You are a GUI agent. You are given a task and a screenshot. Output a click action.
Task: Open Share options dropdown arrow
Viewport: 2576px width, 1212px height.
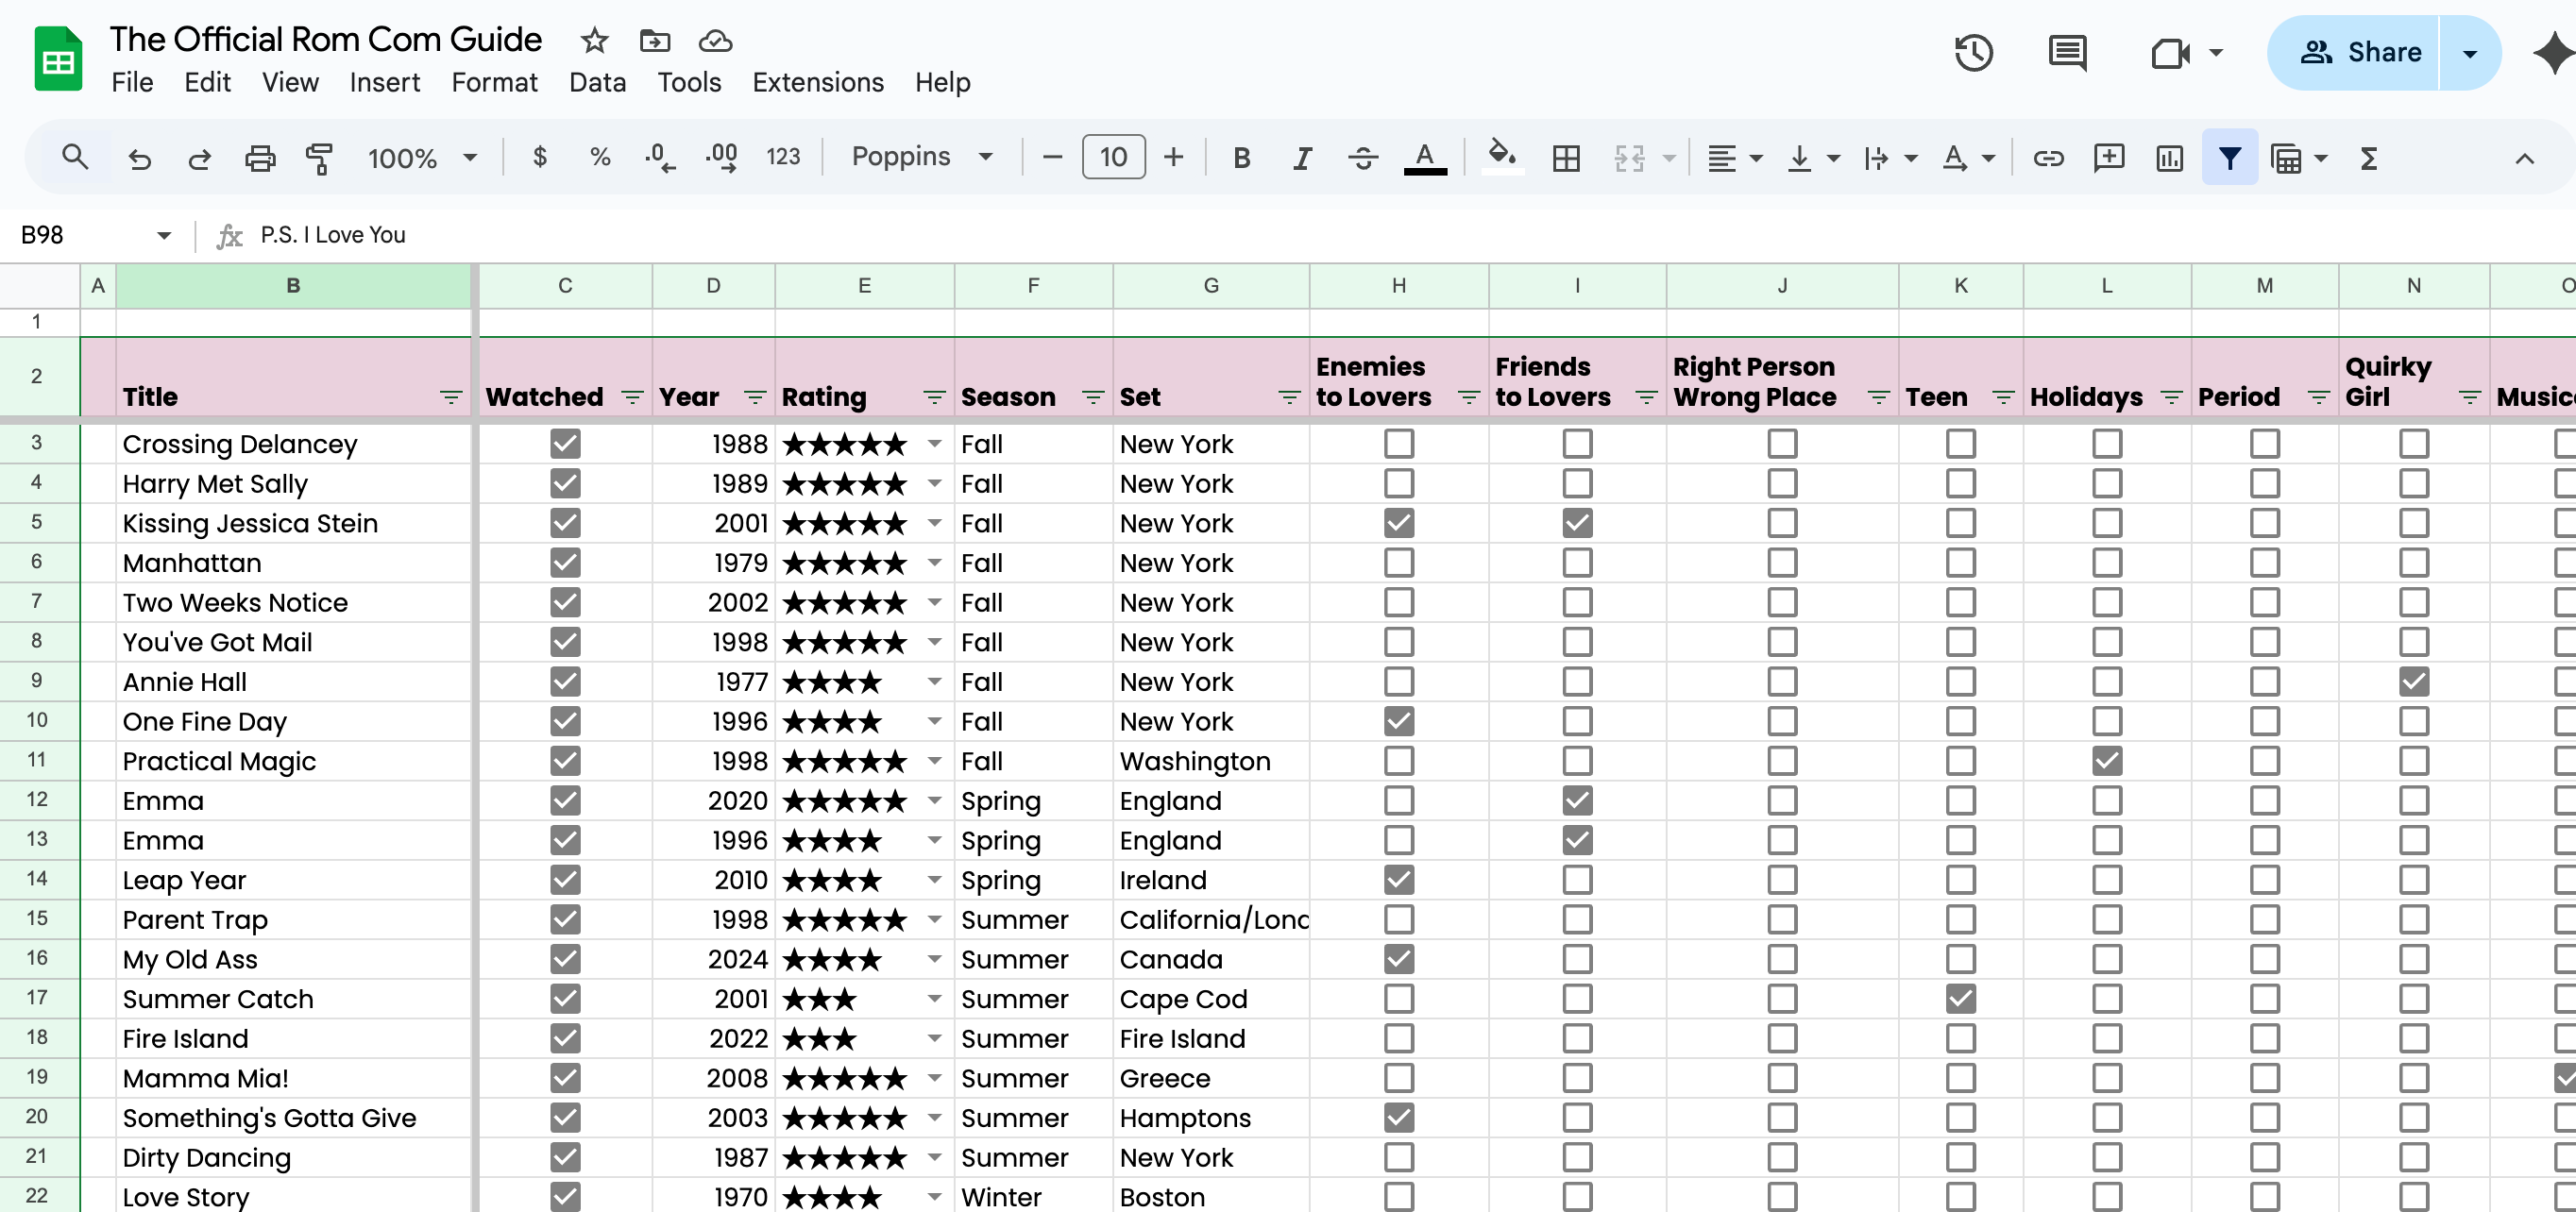pyautogui.click(x=2469, y=53)
